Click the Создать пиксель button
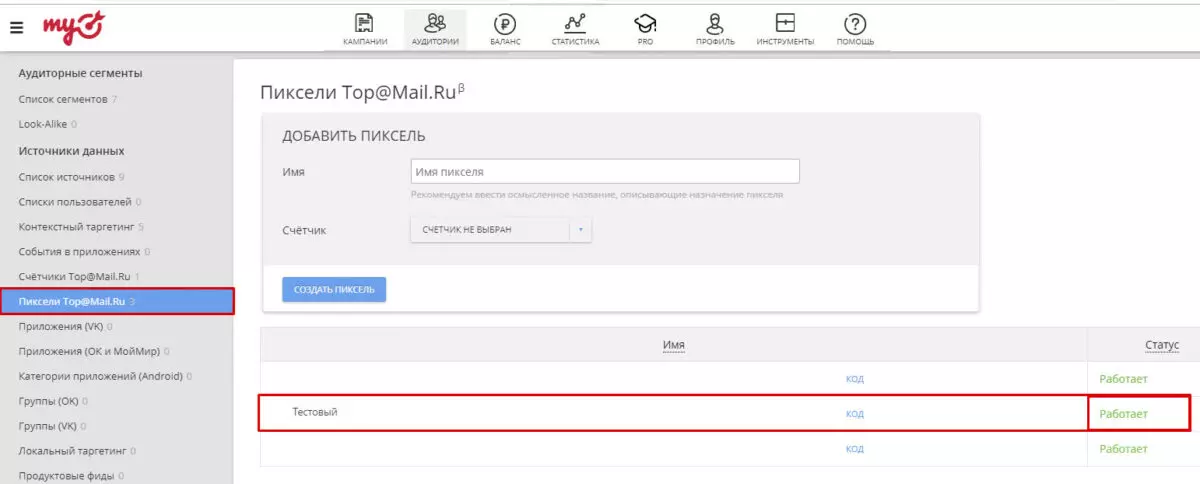The image size is (1200, 484). click(x=334, y=289)
